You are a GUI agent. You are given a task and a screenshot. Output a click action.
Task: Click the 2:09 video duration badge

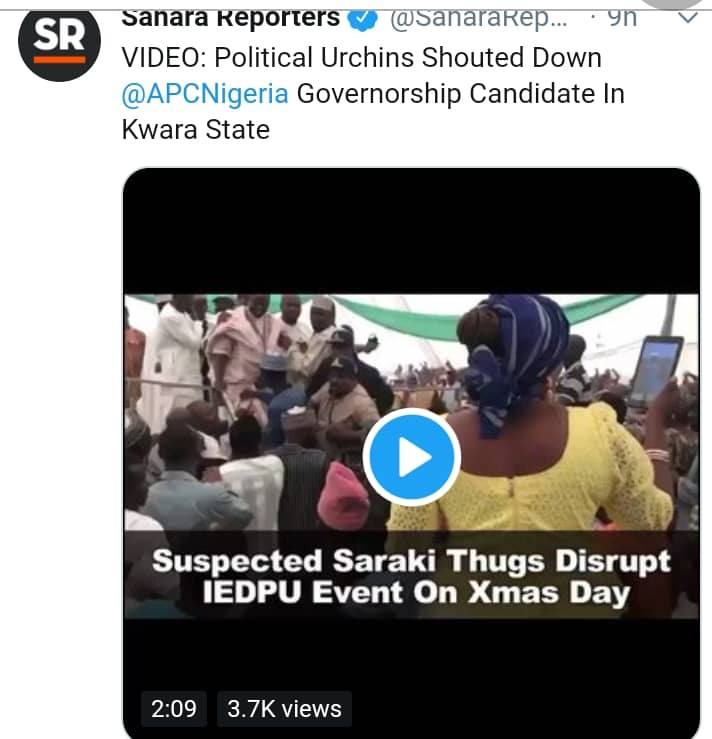[x=174, y=709]
